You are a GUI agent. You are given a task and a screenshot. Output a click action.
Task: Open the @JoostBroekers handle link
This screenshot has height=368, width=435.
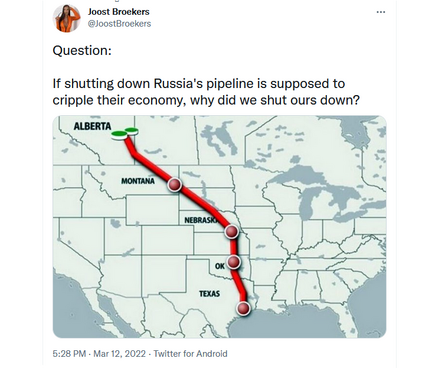tap(119, 24)
